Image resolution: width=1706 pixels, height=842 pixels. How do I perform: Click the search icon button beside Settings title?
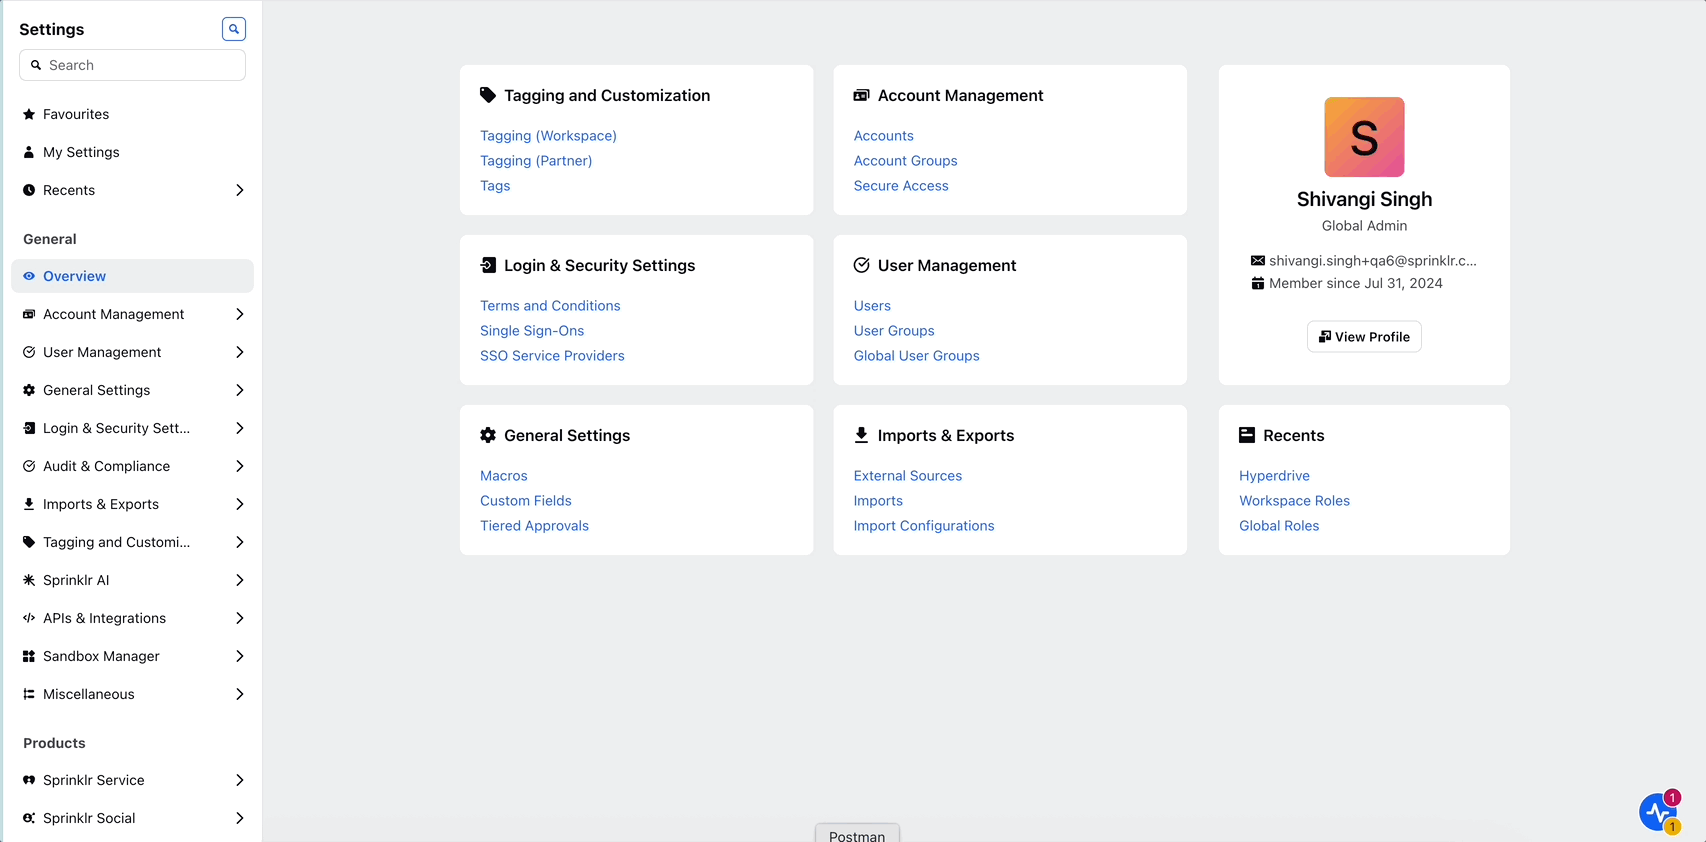(234, 29)
